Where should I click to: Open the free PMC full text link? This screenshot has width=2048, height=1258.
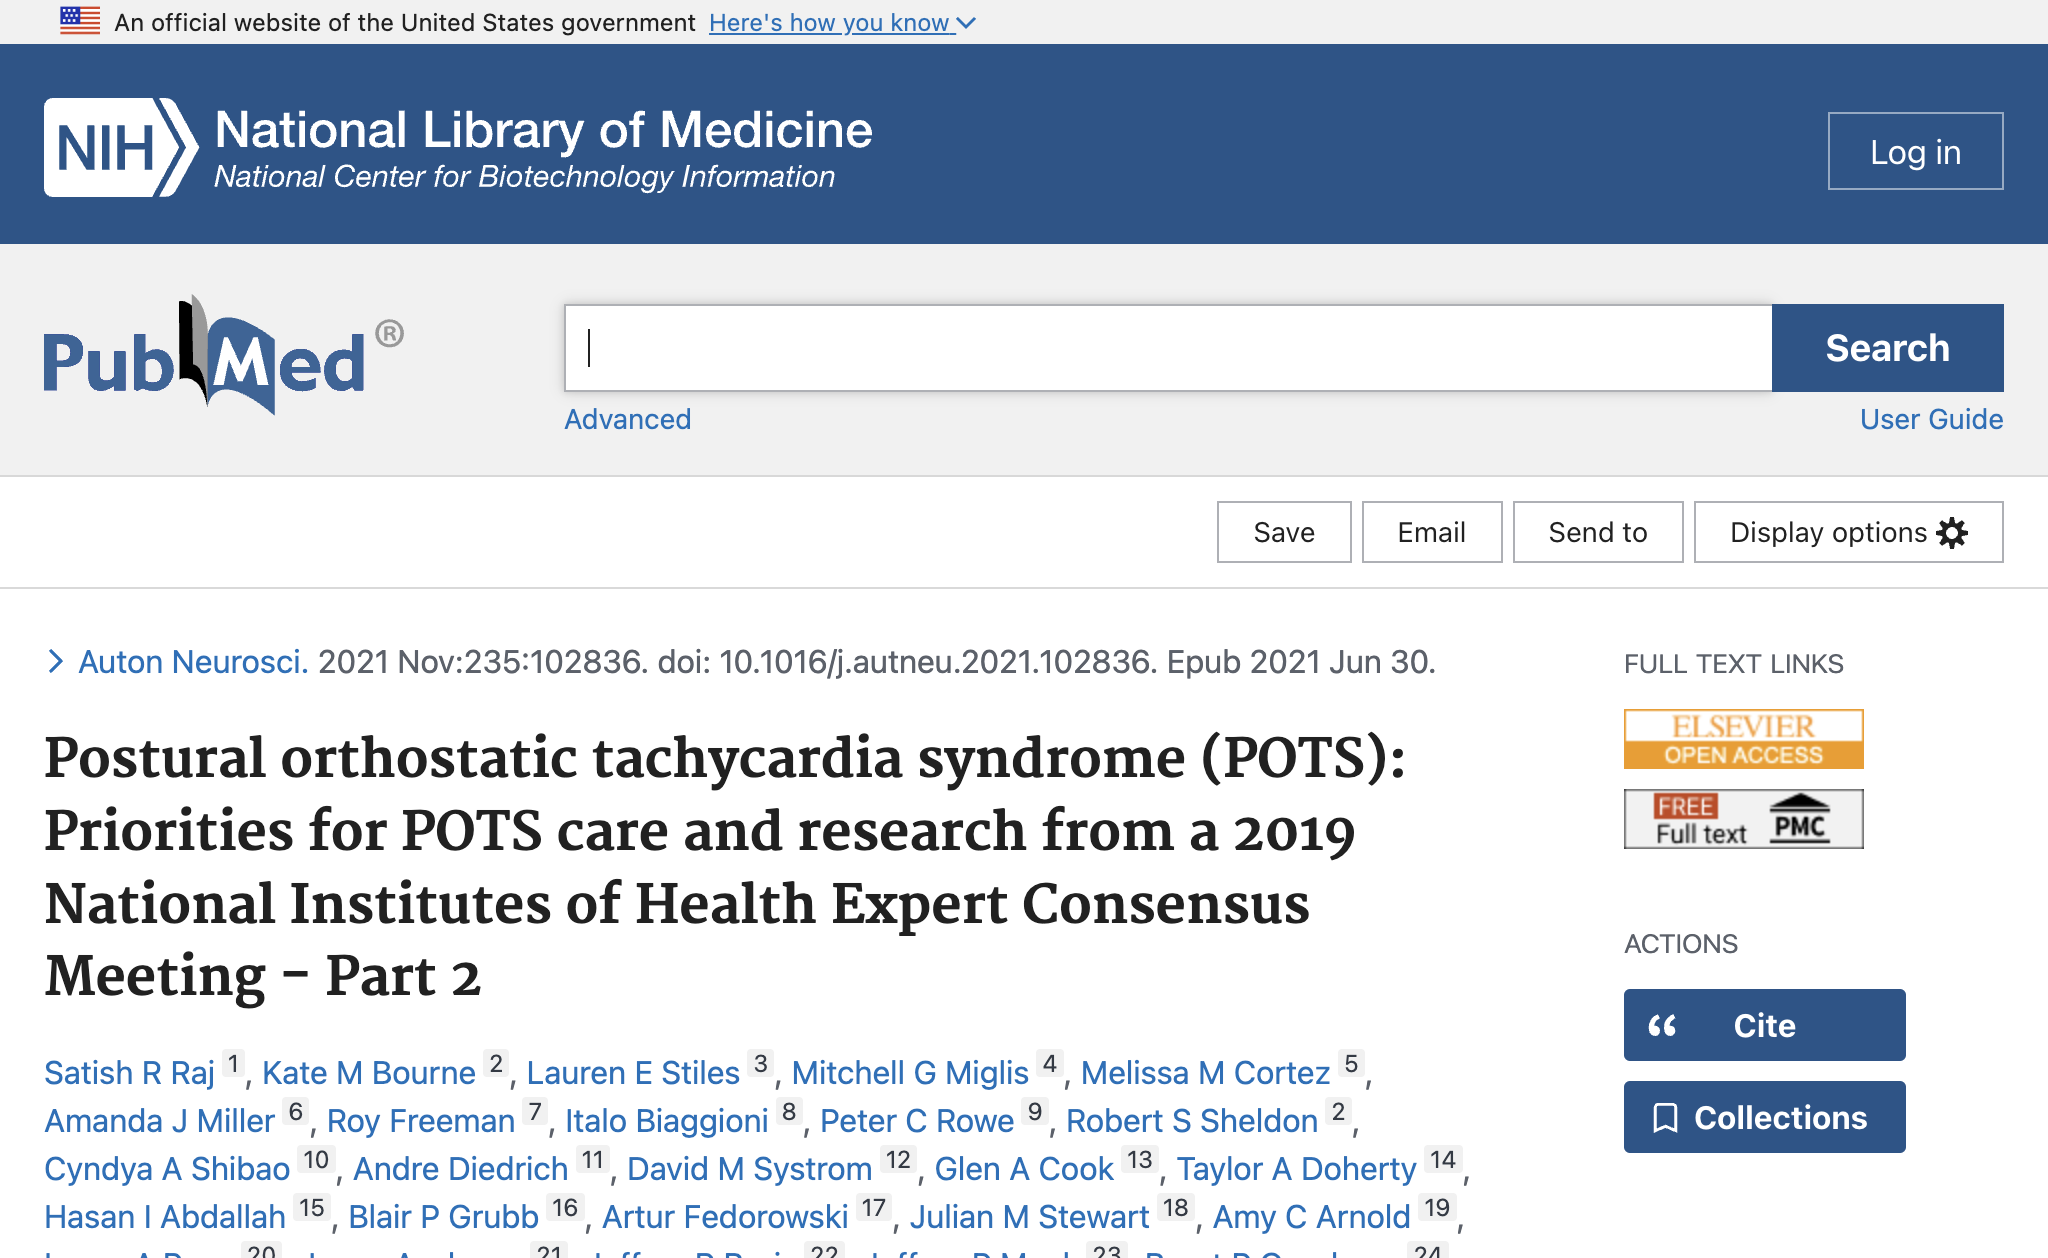click(x=1743, y=819)
